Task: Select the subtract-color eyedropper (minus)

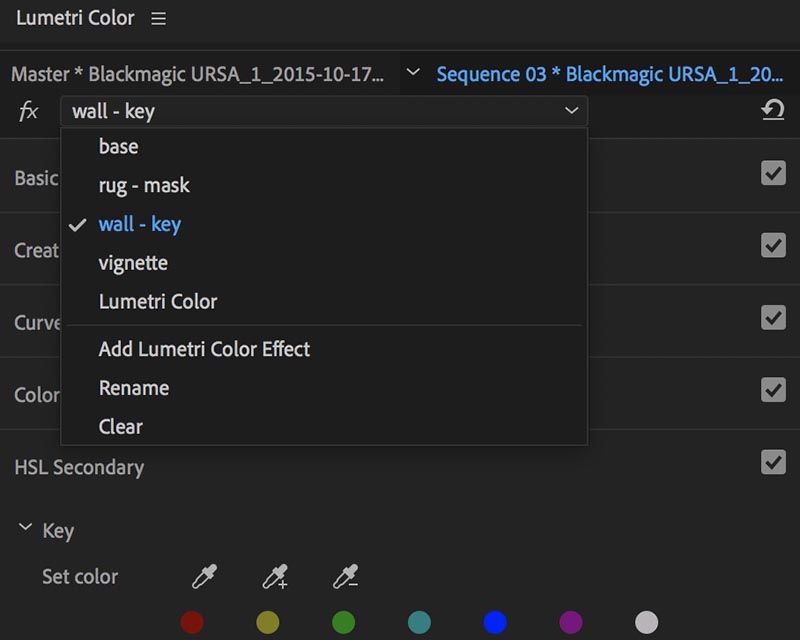Action: tap(345, 577)
